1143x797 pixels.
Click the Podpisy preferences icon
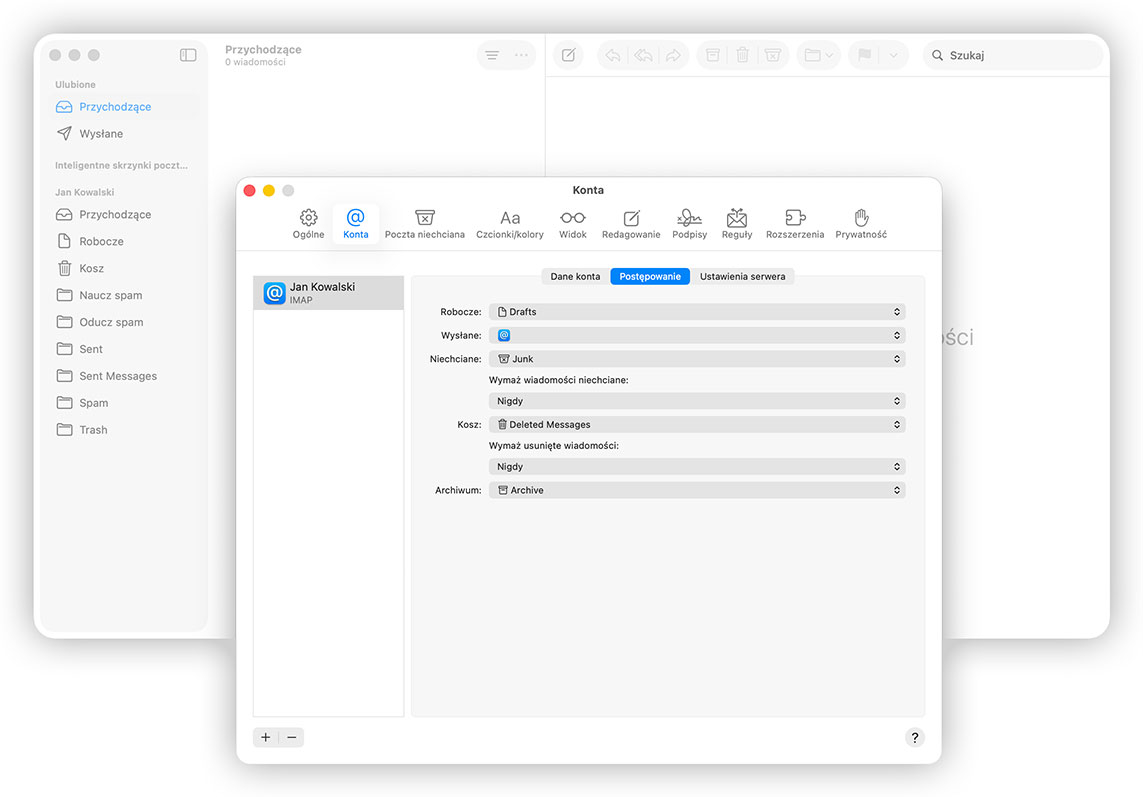tap(689, 222)
